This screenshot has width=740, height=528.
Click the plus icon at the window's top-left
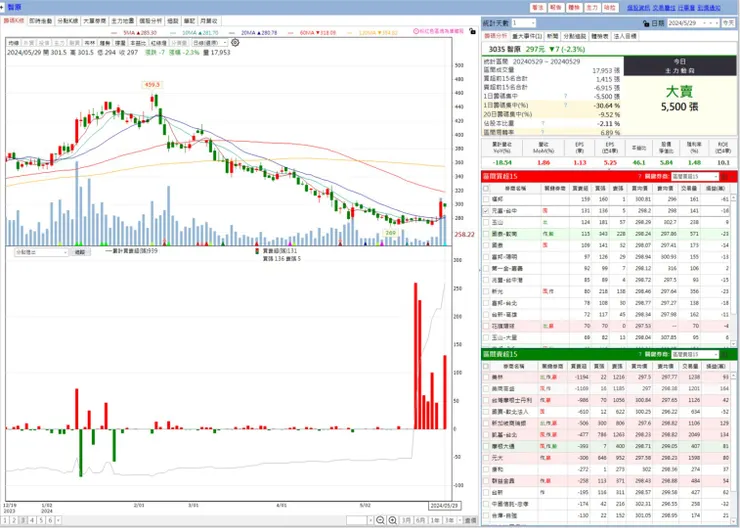coord(2,7)
